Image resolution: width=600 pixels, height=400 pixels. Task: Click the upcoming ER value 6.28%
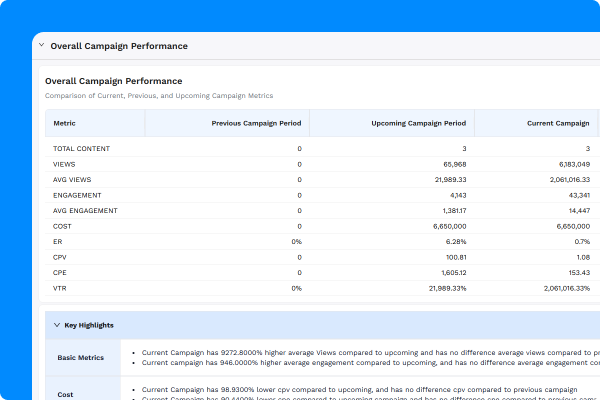(453, 241)
